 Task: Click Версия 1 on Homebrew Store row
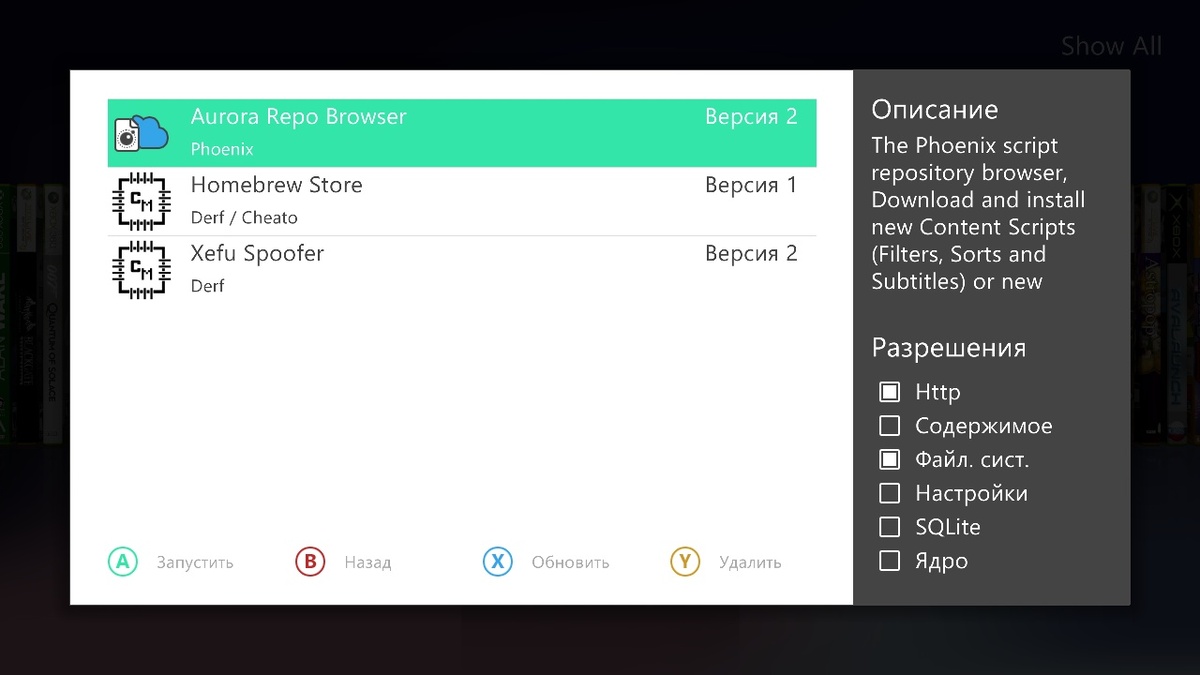[x=751, y=185]
